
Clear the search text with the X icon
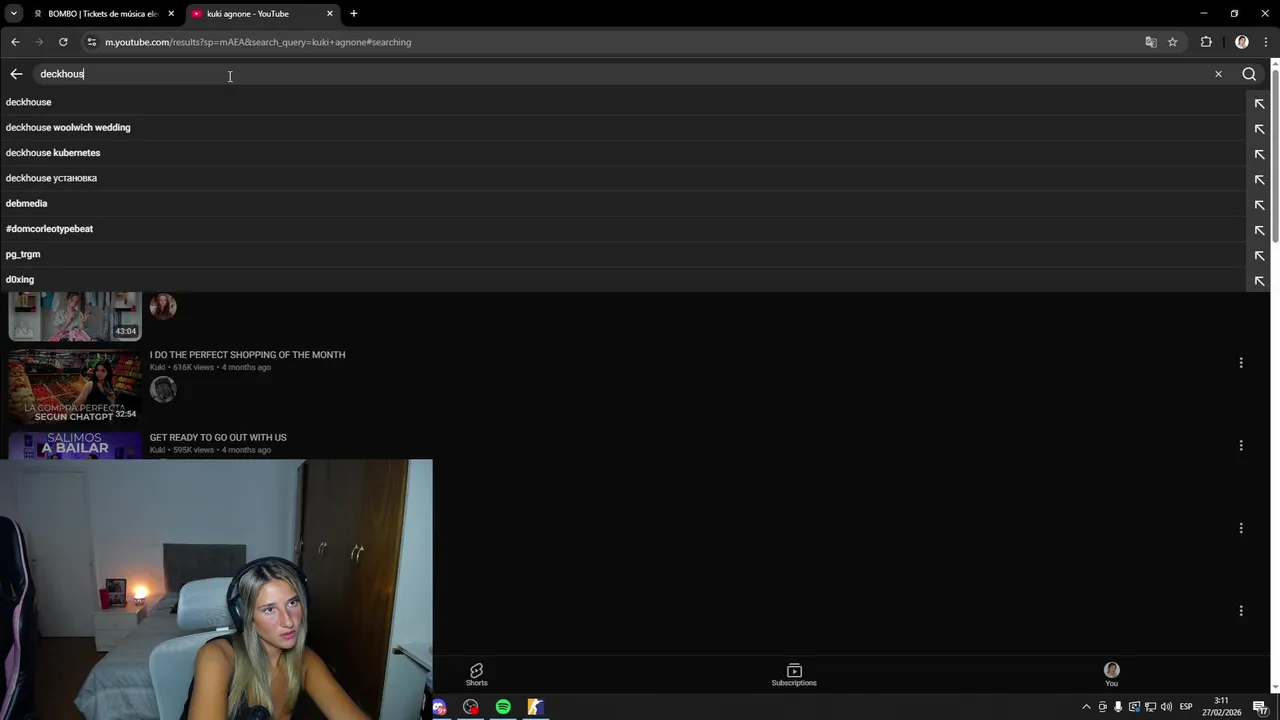click(1218, 74)
